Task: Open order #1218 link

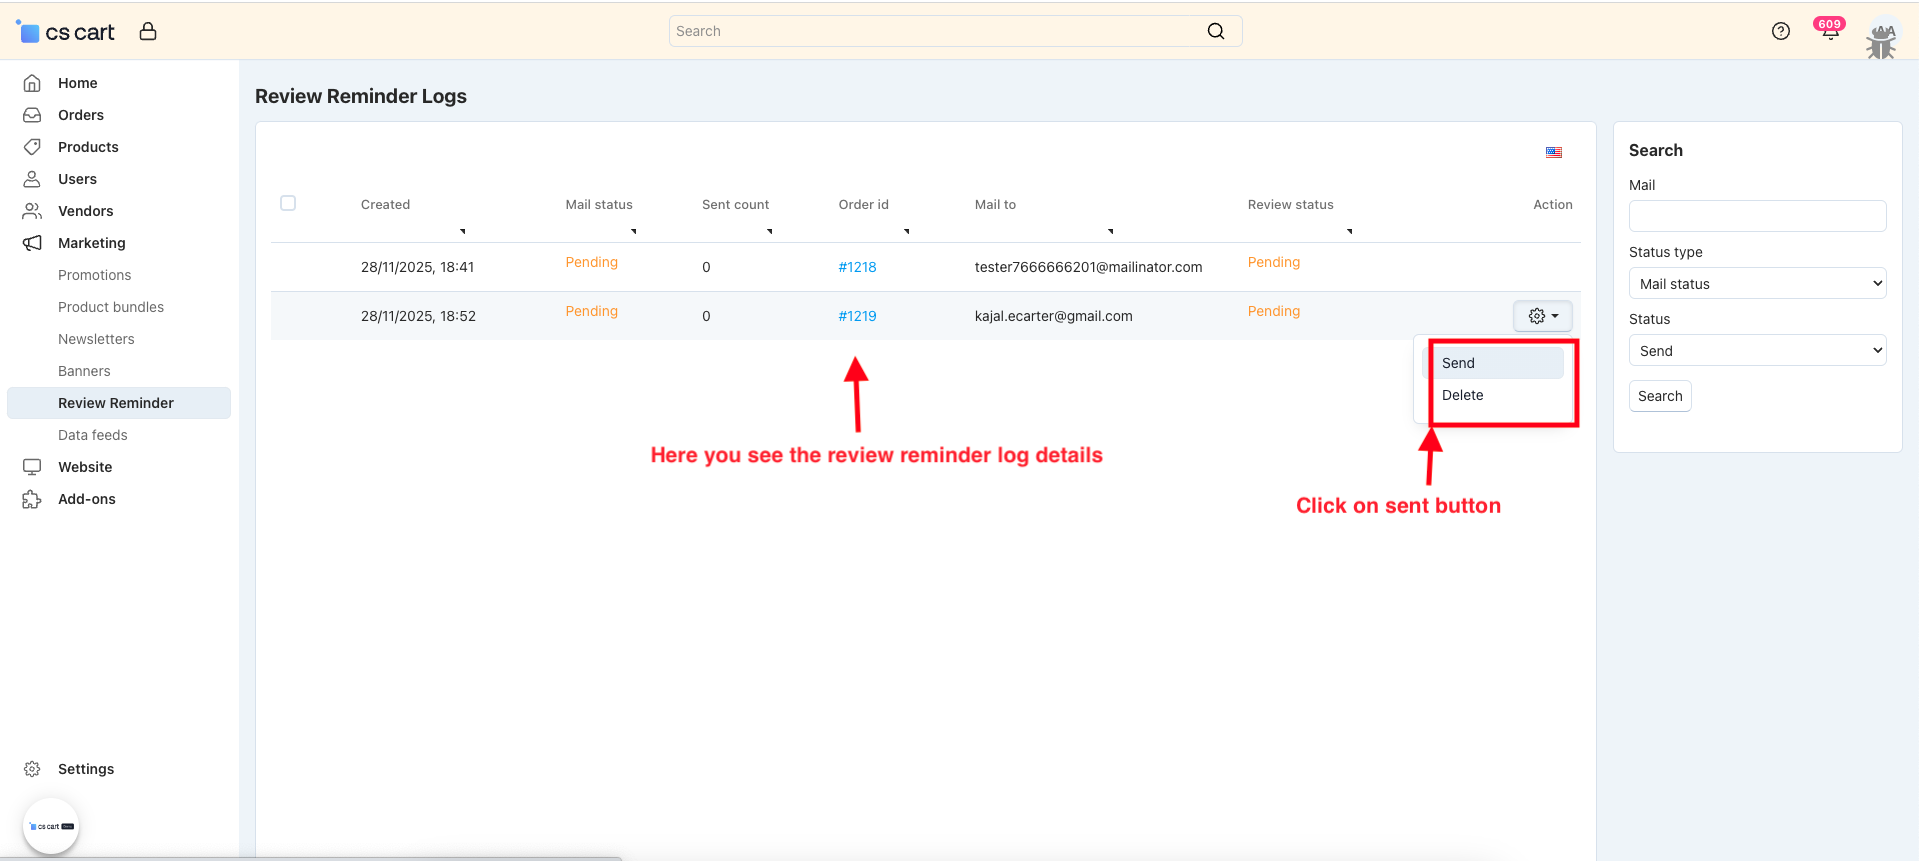Action: pyautogui.click(x=857, y=267)
